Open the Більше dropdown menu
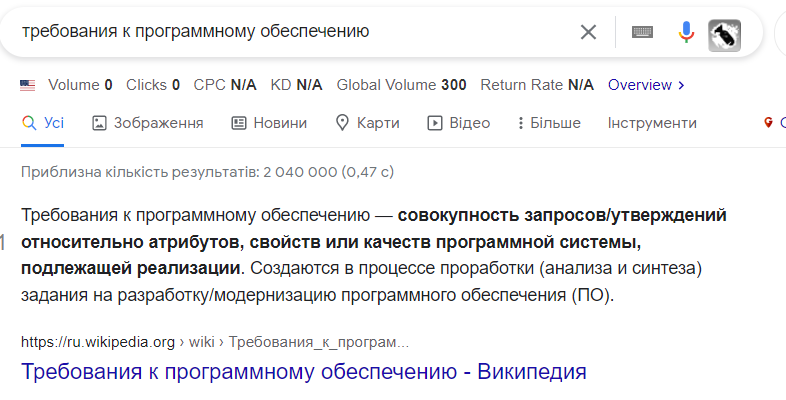Viewport: 786px width, 400px height. pyautogui.click(x=549, y=123)
